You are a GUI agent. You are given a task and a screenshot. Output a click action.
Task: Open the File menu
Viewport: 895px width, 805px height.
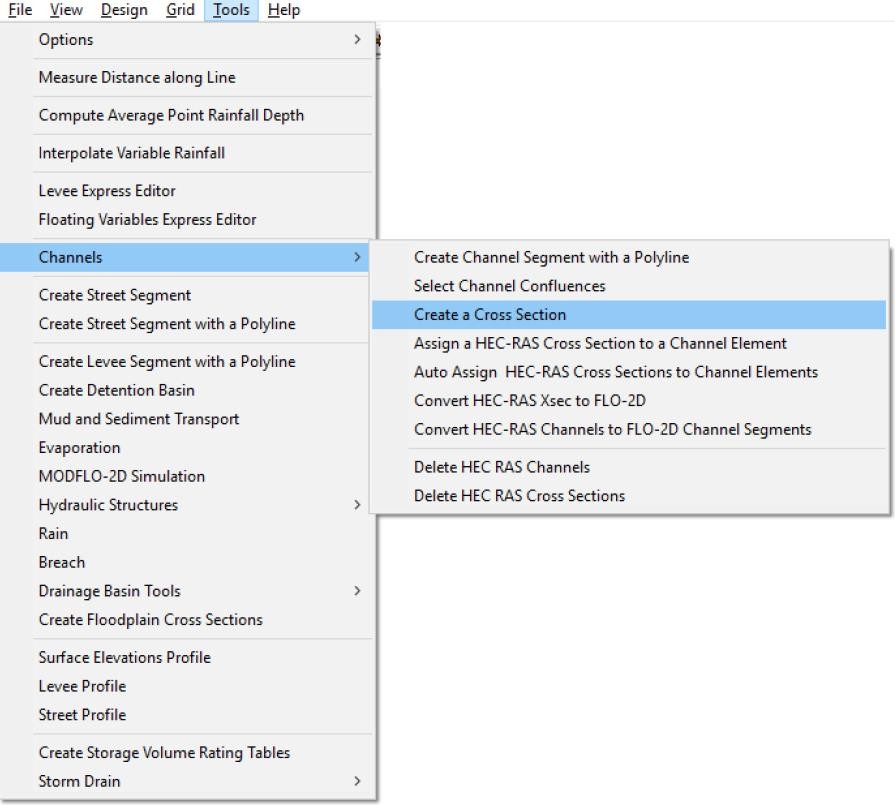20,10
